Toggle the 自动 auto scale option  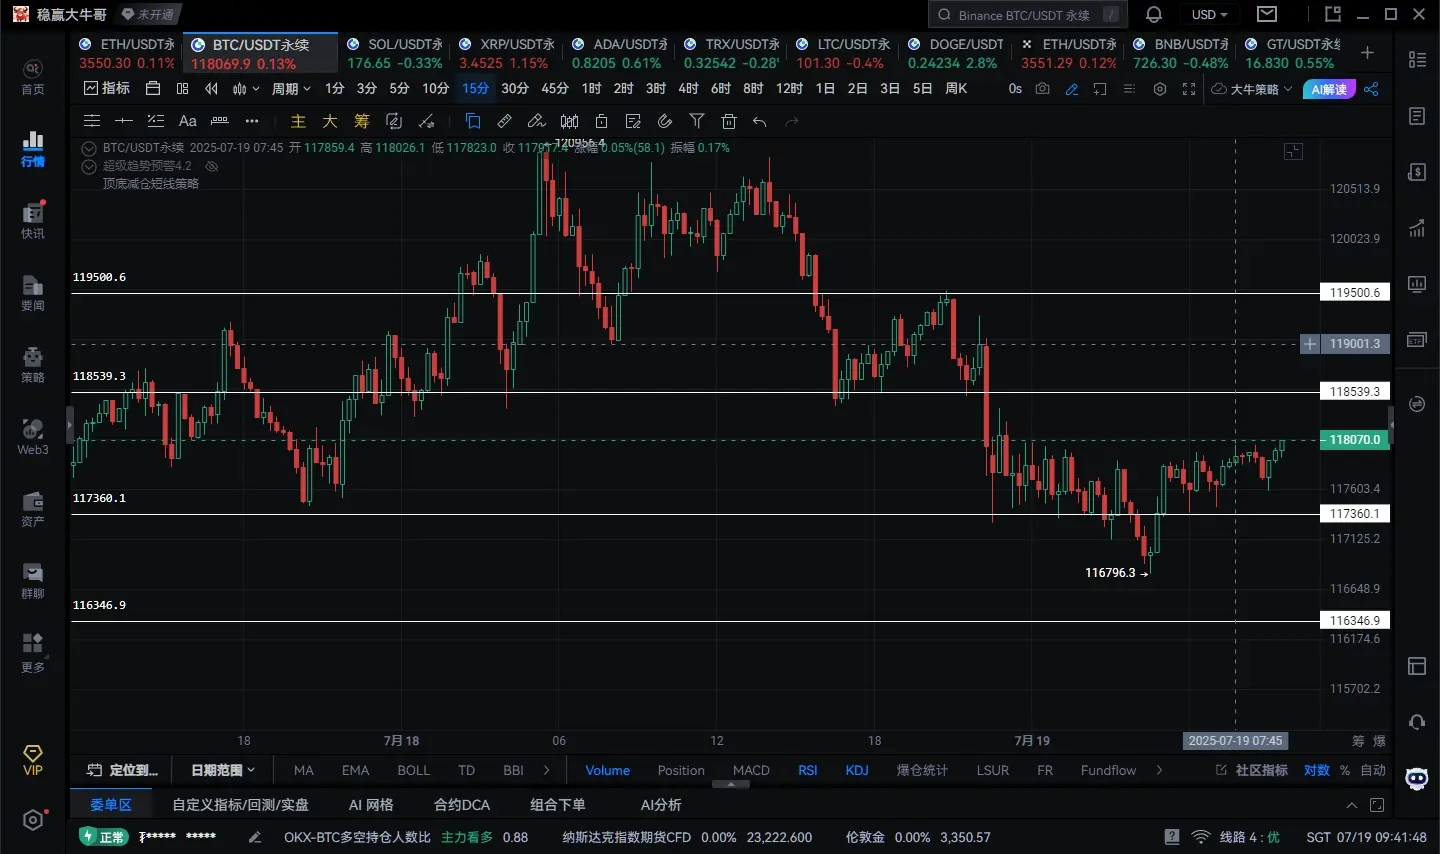1373,770
